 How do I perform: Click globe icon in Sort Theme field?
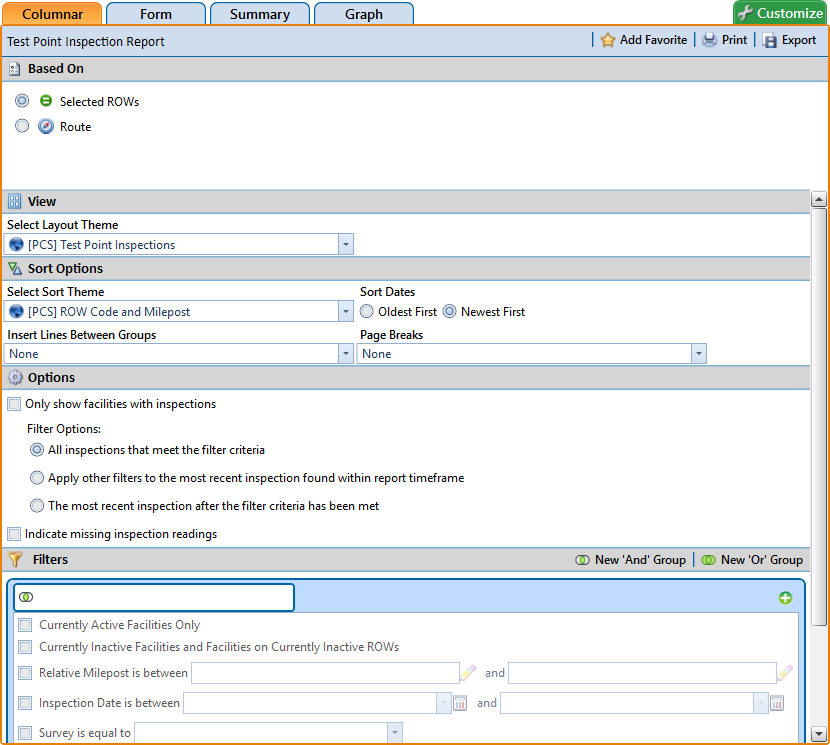[x=16, y=311]
